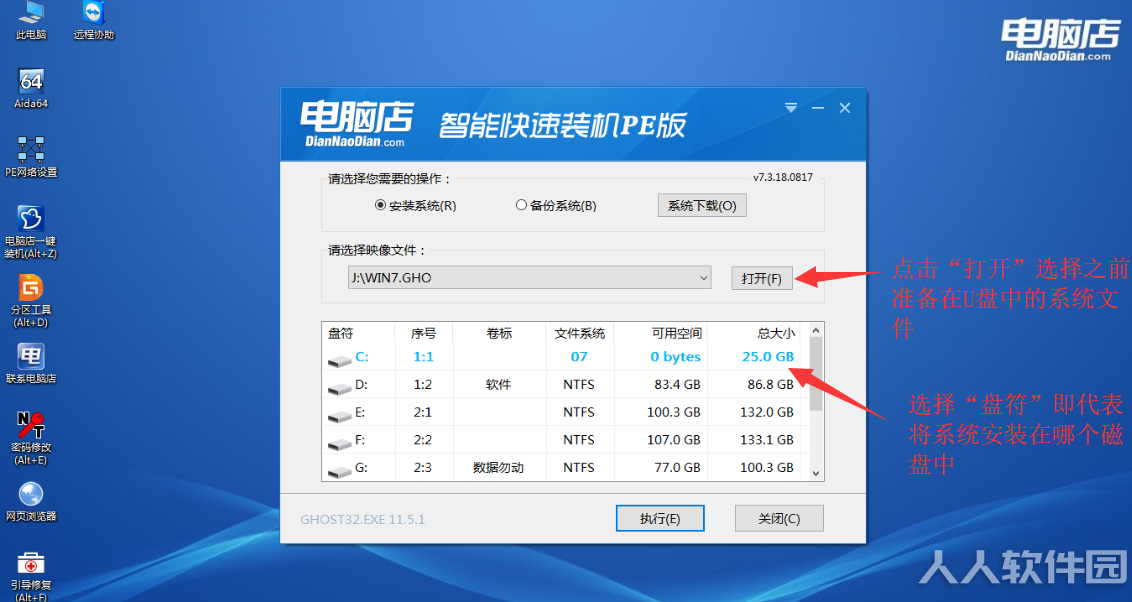Screen dimensions: 1132x602
Task: Click the 打开(F) button
Action: pyautogui.click(x=762, y=278)
